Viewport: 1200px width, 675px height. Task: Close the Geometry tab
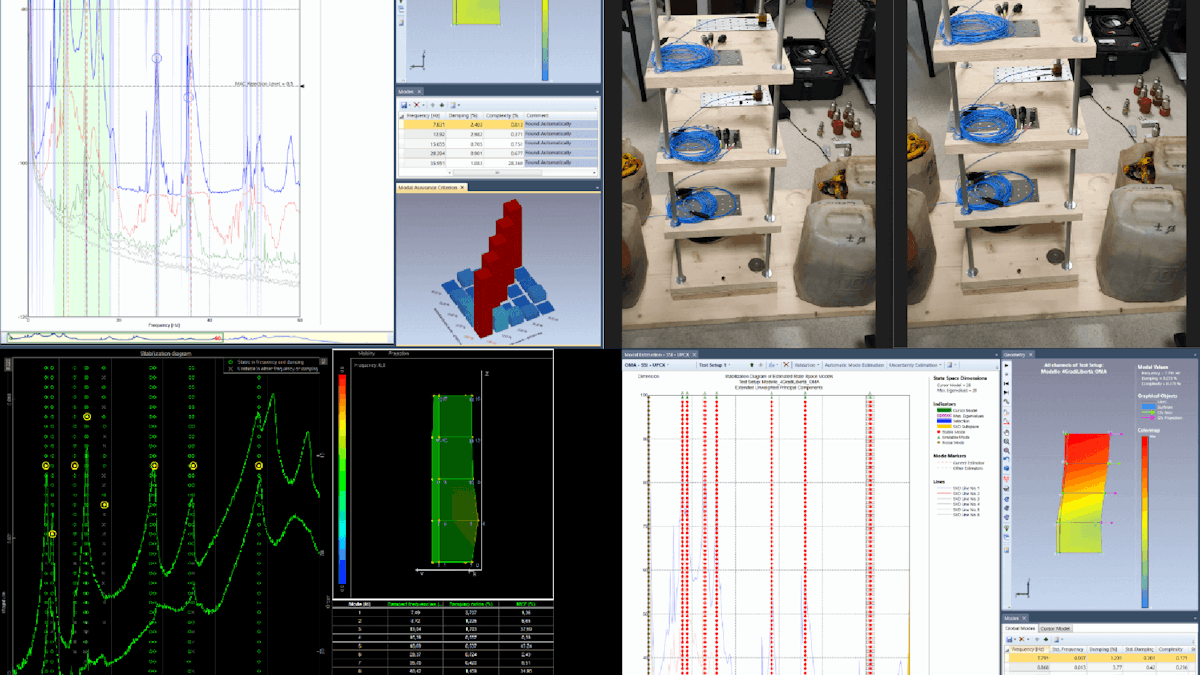1031,355
